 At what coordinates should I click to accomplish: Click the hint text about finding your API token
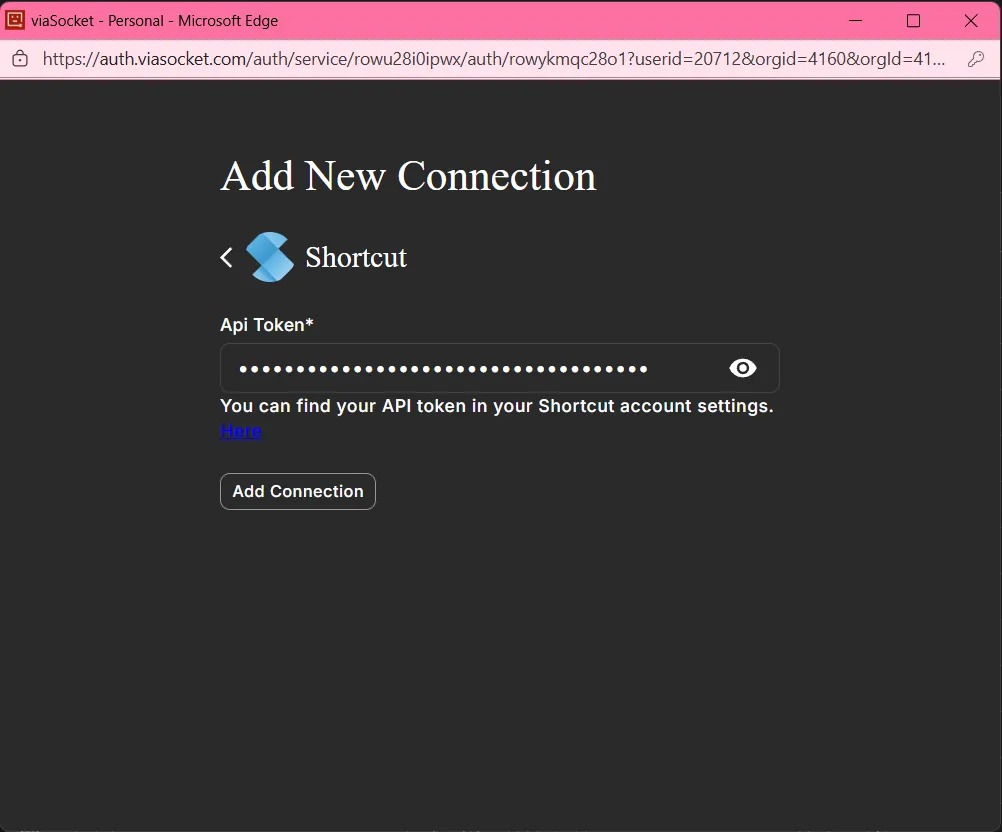(496, 406)
